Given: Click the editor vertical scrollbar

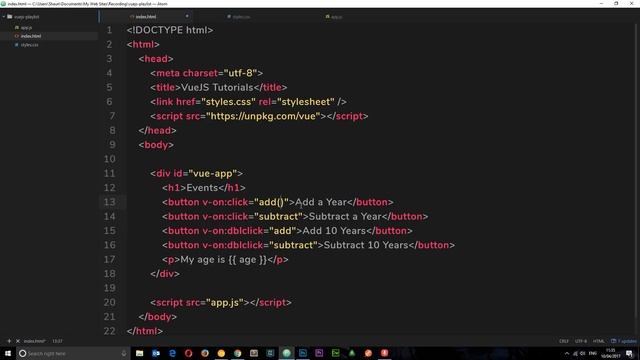Looking at the screenshot, I should click(x=636, y=171).
